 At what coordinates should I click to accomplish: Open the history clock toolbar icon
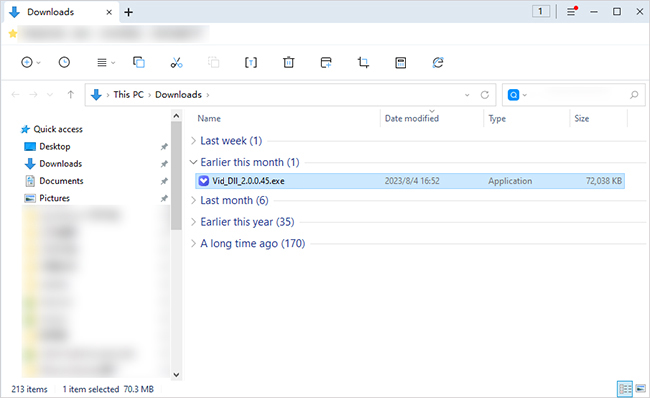coord(64,63)
